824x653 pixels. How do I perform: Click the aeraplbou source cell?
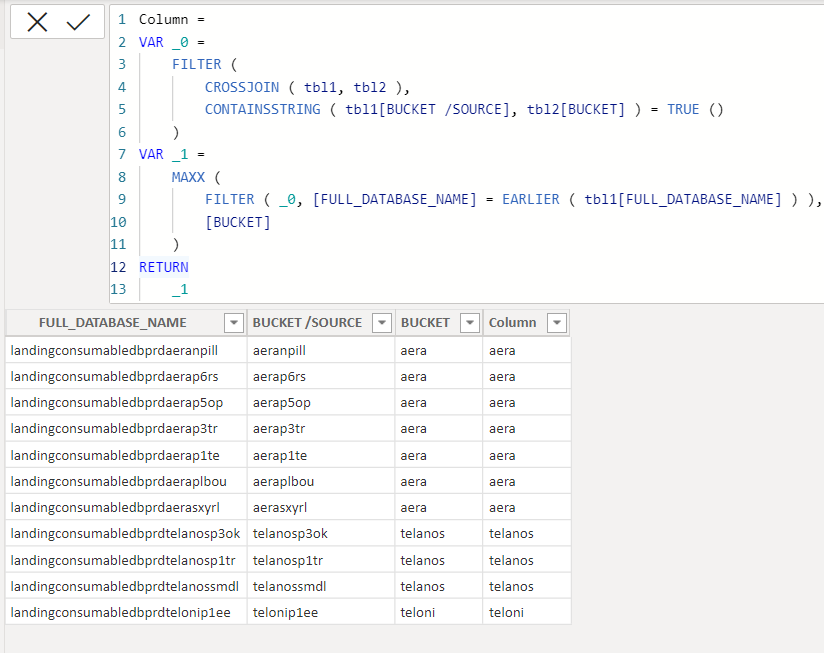tap(321, 481)
